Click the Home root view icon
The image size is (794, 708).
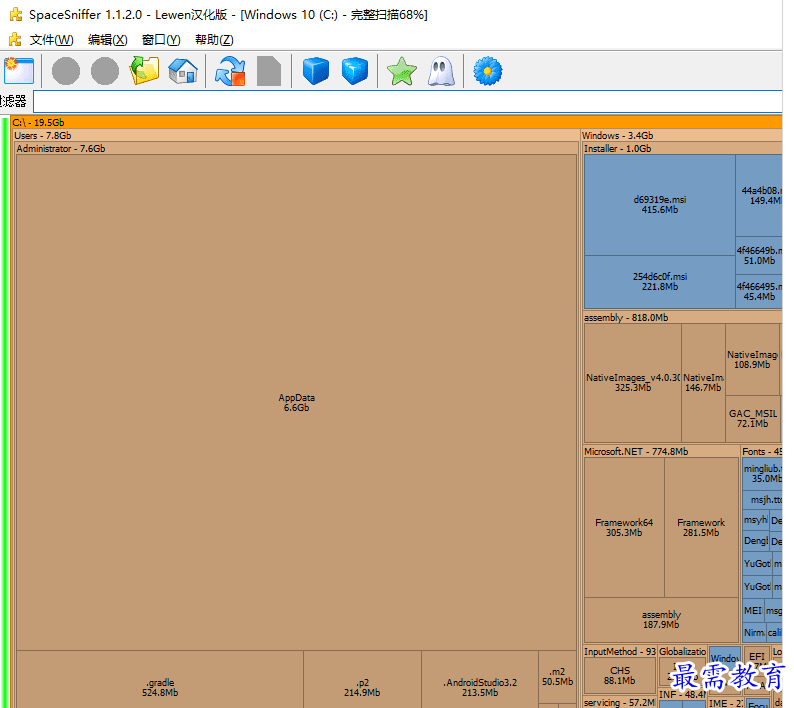click(x=183, y=70)
